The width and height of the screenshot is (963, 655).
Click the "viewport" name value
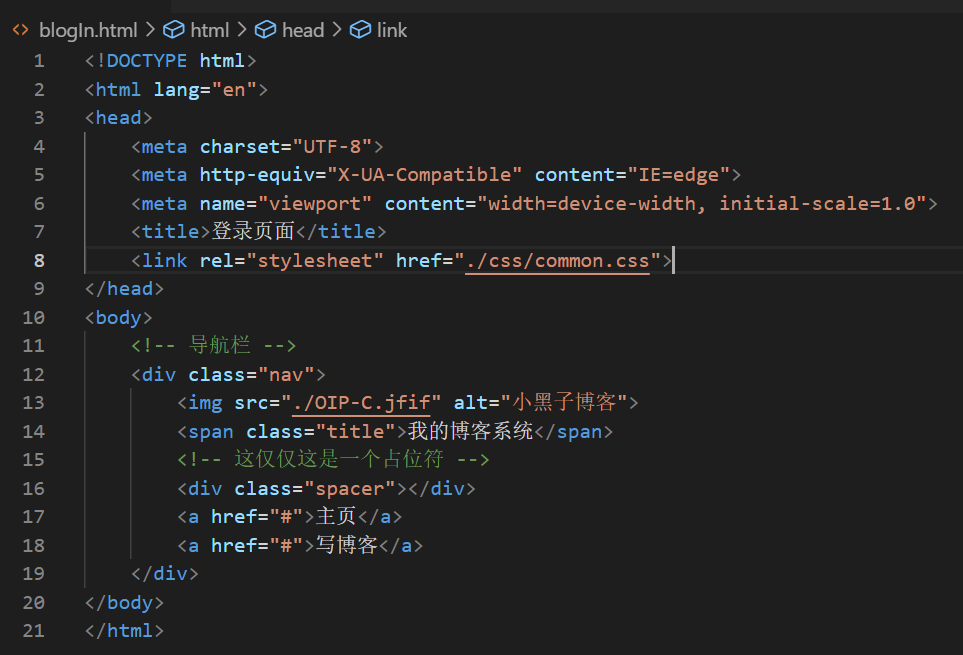tap(315, 204)
